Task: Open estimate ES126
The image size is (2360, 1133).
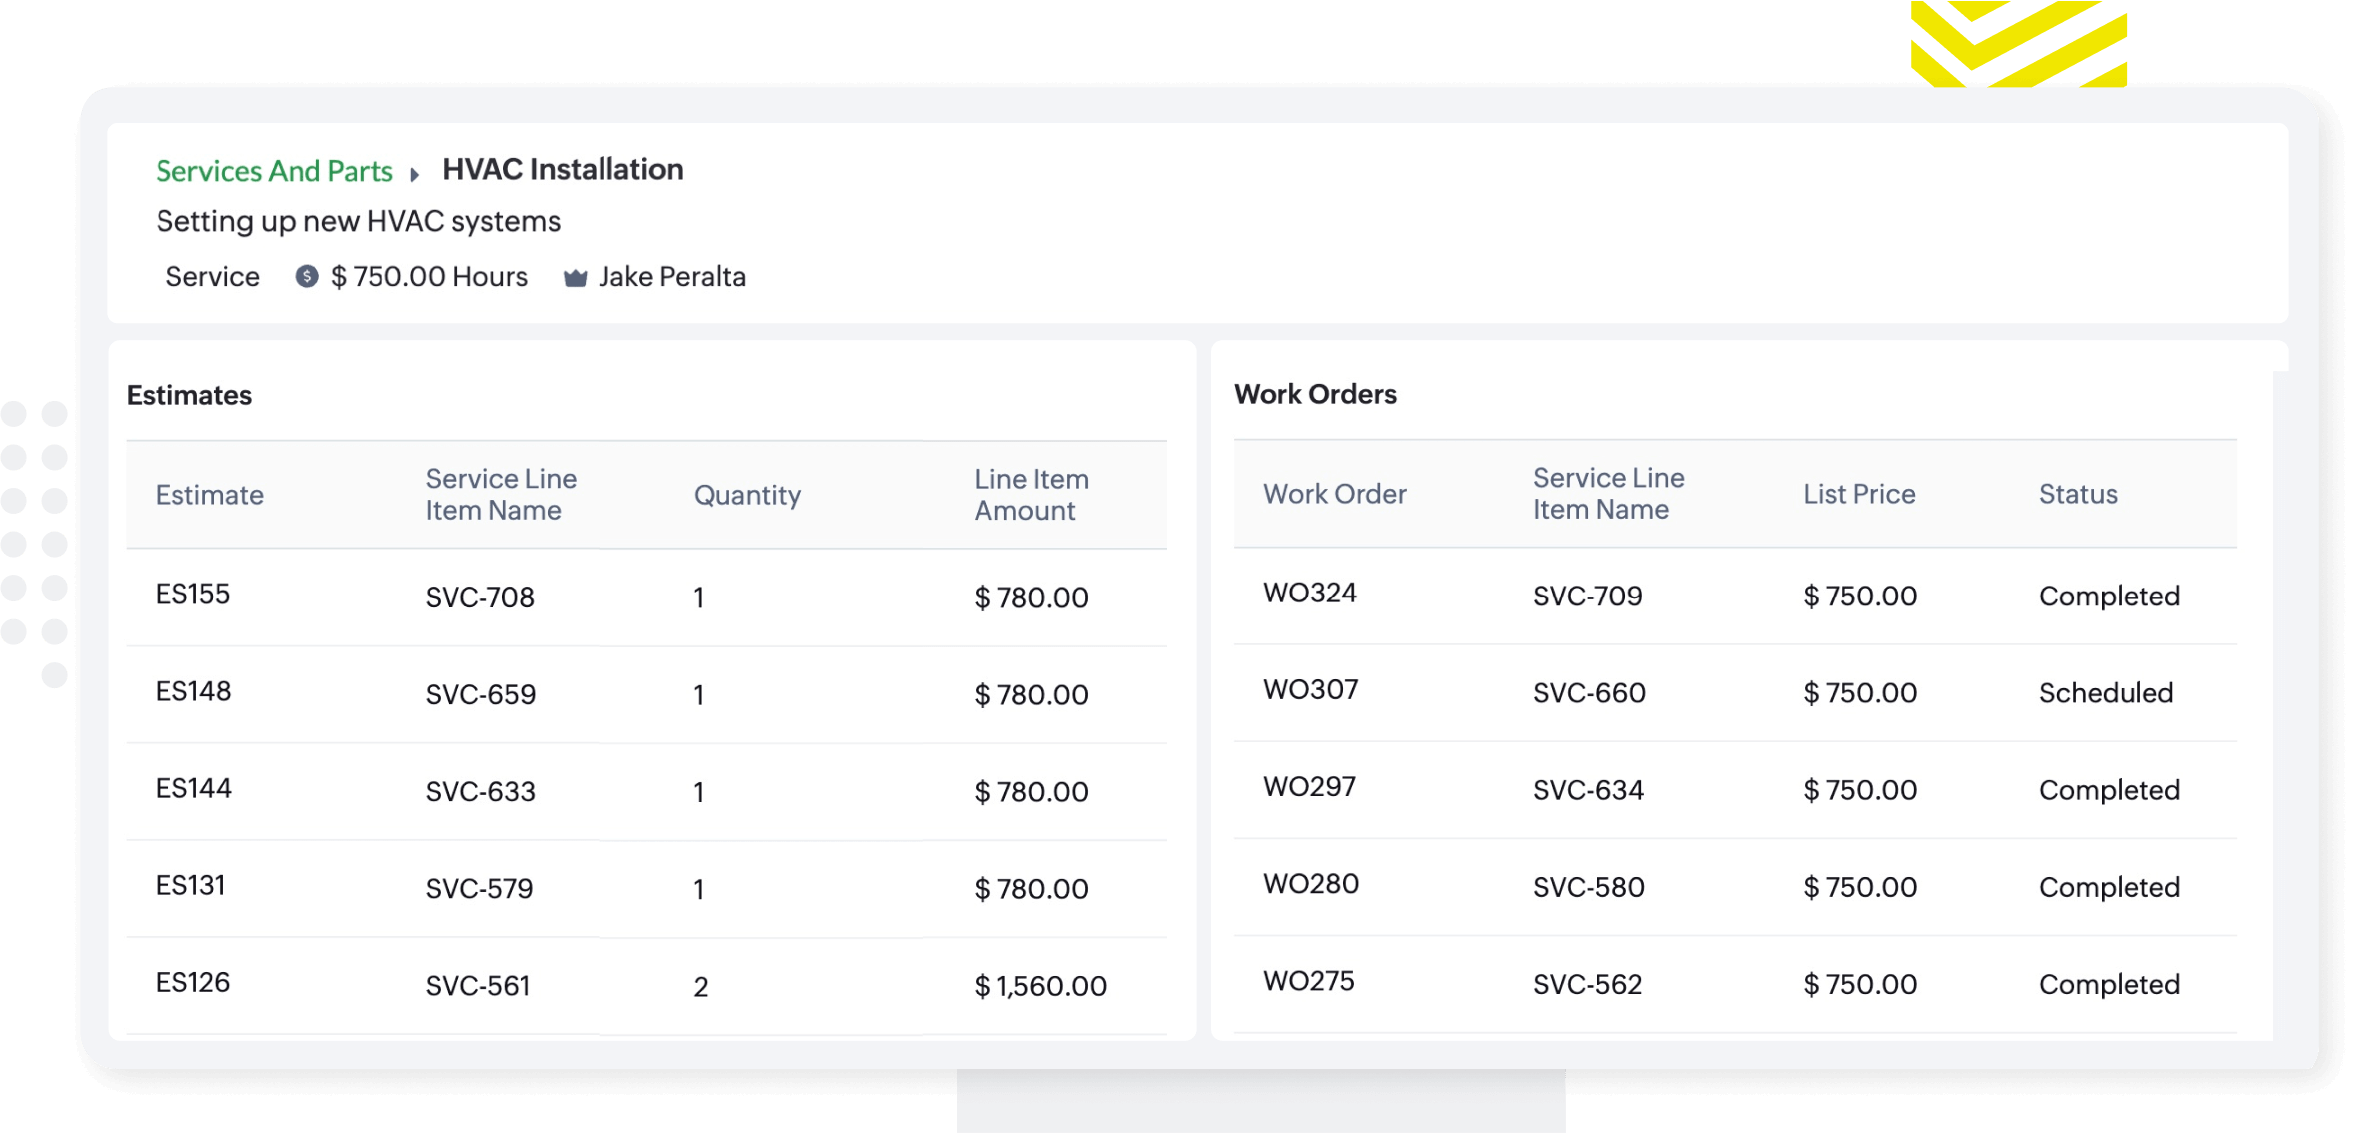Action: (x=193, y=983)
